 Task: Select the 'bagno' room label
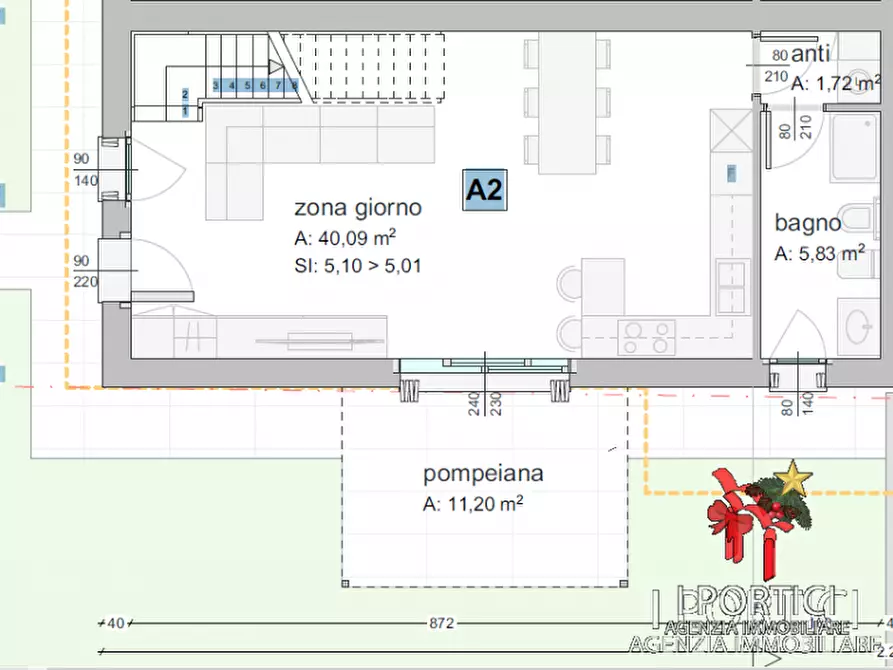pos(806,223)
